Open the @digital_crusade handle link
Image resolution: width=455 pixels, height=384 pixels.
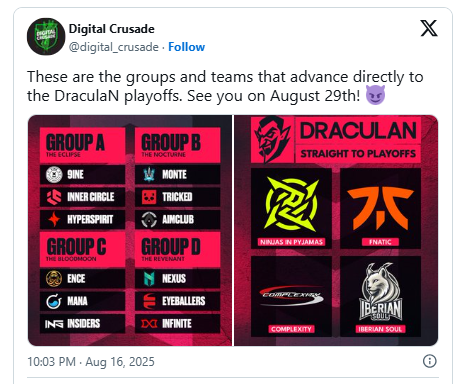pyautogui.click(x=114, y=47)
